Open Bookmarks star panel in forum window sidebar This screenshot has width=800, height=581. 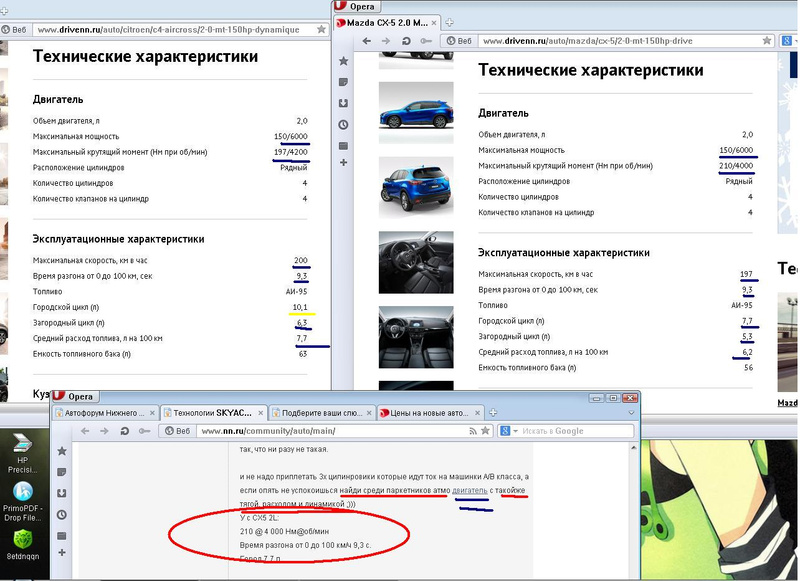[62, 451]
